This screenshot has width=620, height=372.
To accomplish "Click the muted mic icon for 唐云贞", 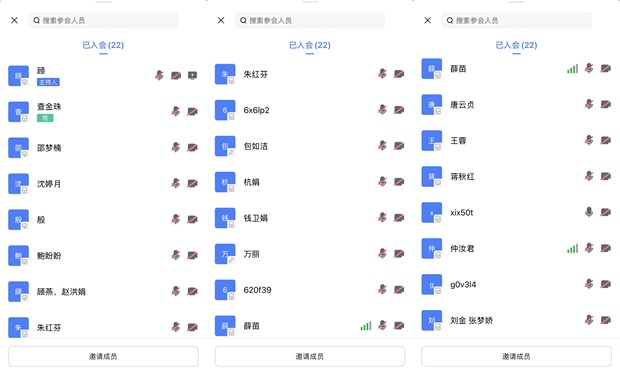I will tap(589, 104).
